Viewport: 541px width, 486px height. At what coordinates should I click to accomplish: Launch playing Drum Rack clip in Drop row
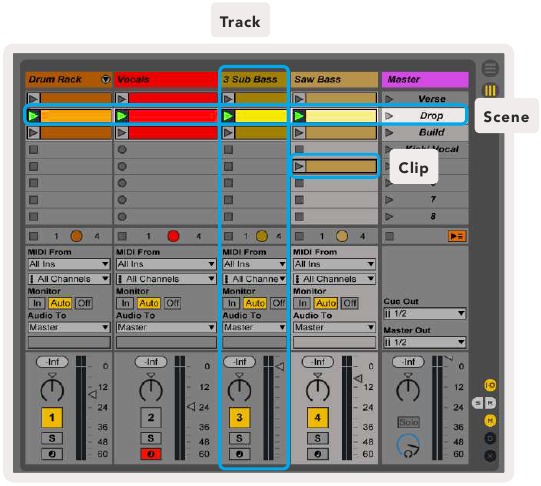pos(33,116)
